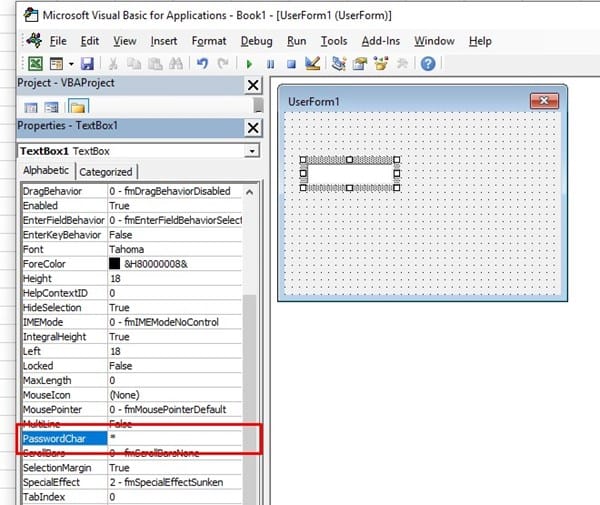Viewport: 600px width, 505px height.
Task: Open Project Explorer toolbar icon
Action: pos(339,64)
